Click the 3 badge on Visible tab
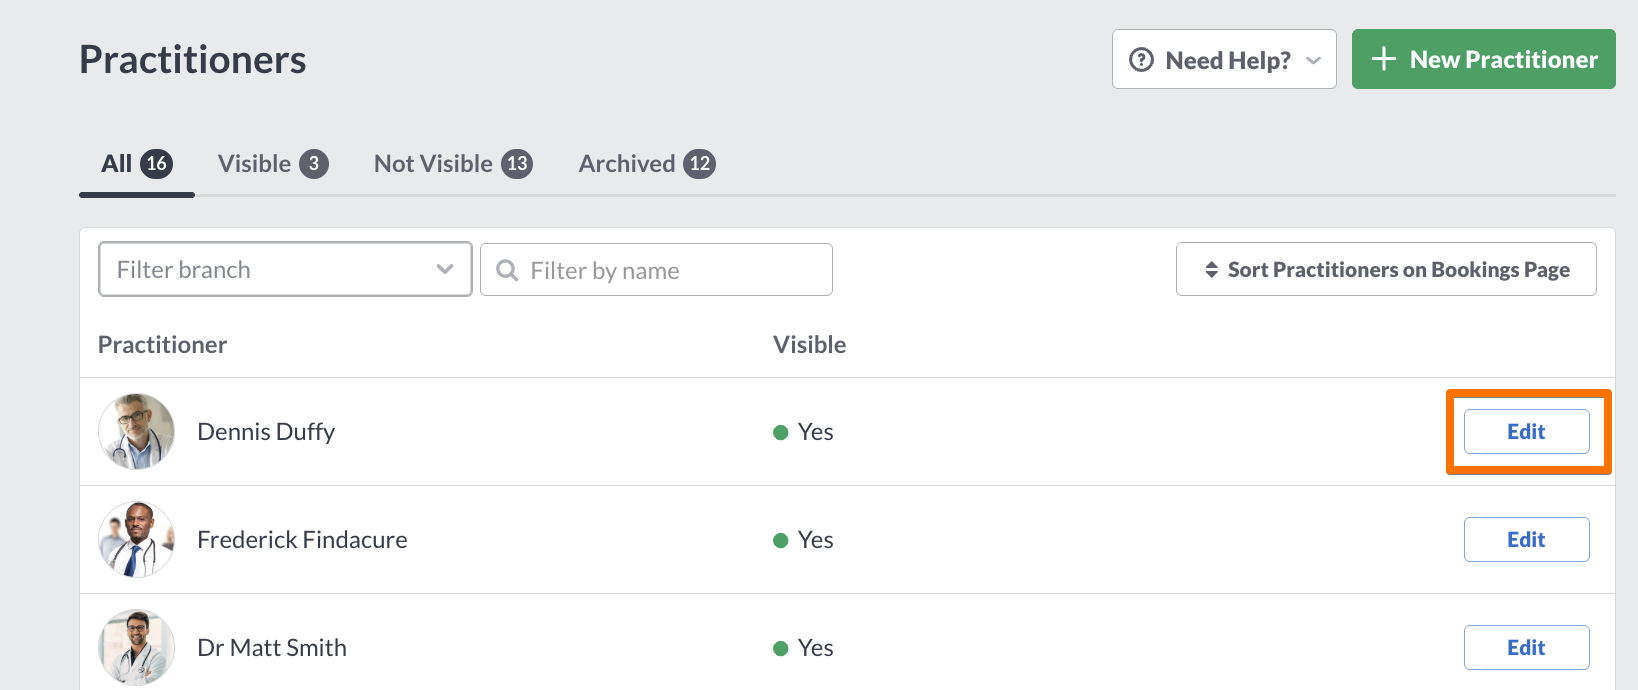 pyautogui.click(x=314, y=164)
